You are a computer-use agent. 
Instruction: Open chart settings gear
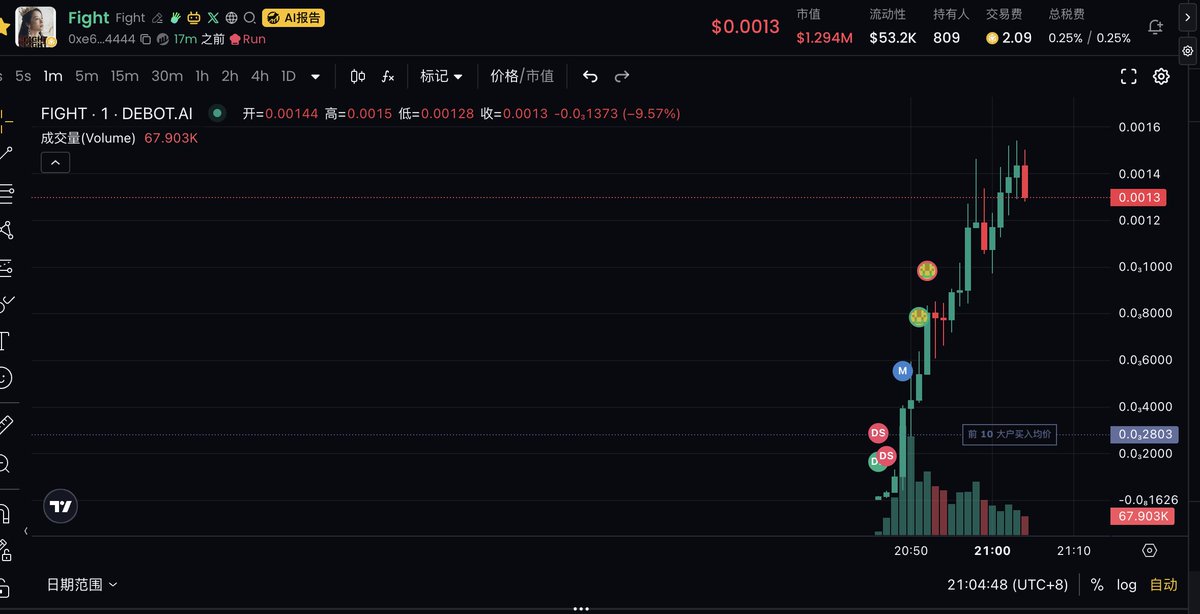point(1161,76)
